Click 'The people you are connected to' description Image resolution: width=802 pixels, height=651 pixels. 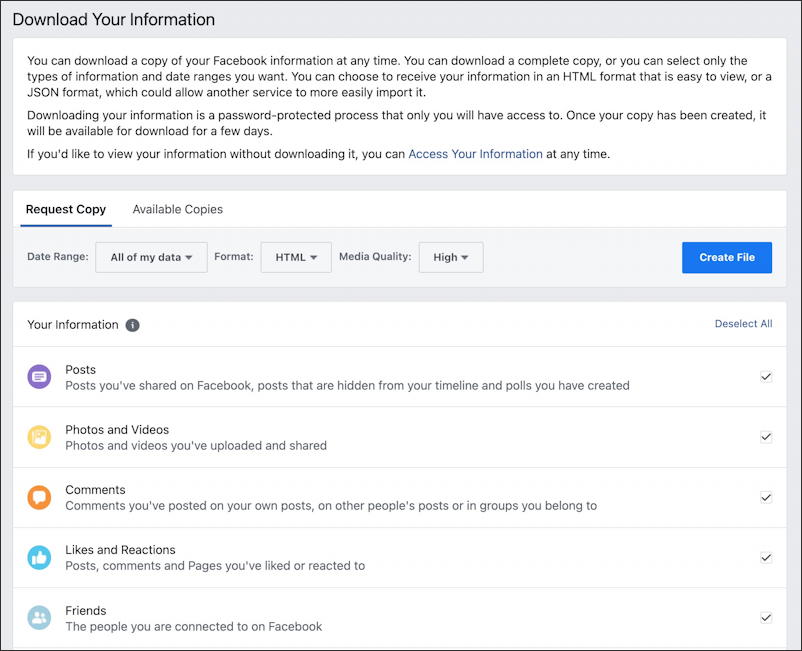(x=193, y=626)
